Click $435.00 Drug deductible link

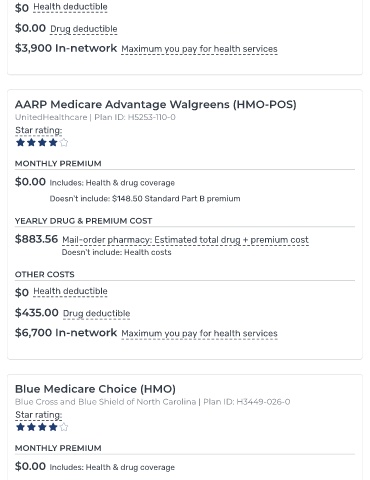[97, 313]
